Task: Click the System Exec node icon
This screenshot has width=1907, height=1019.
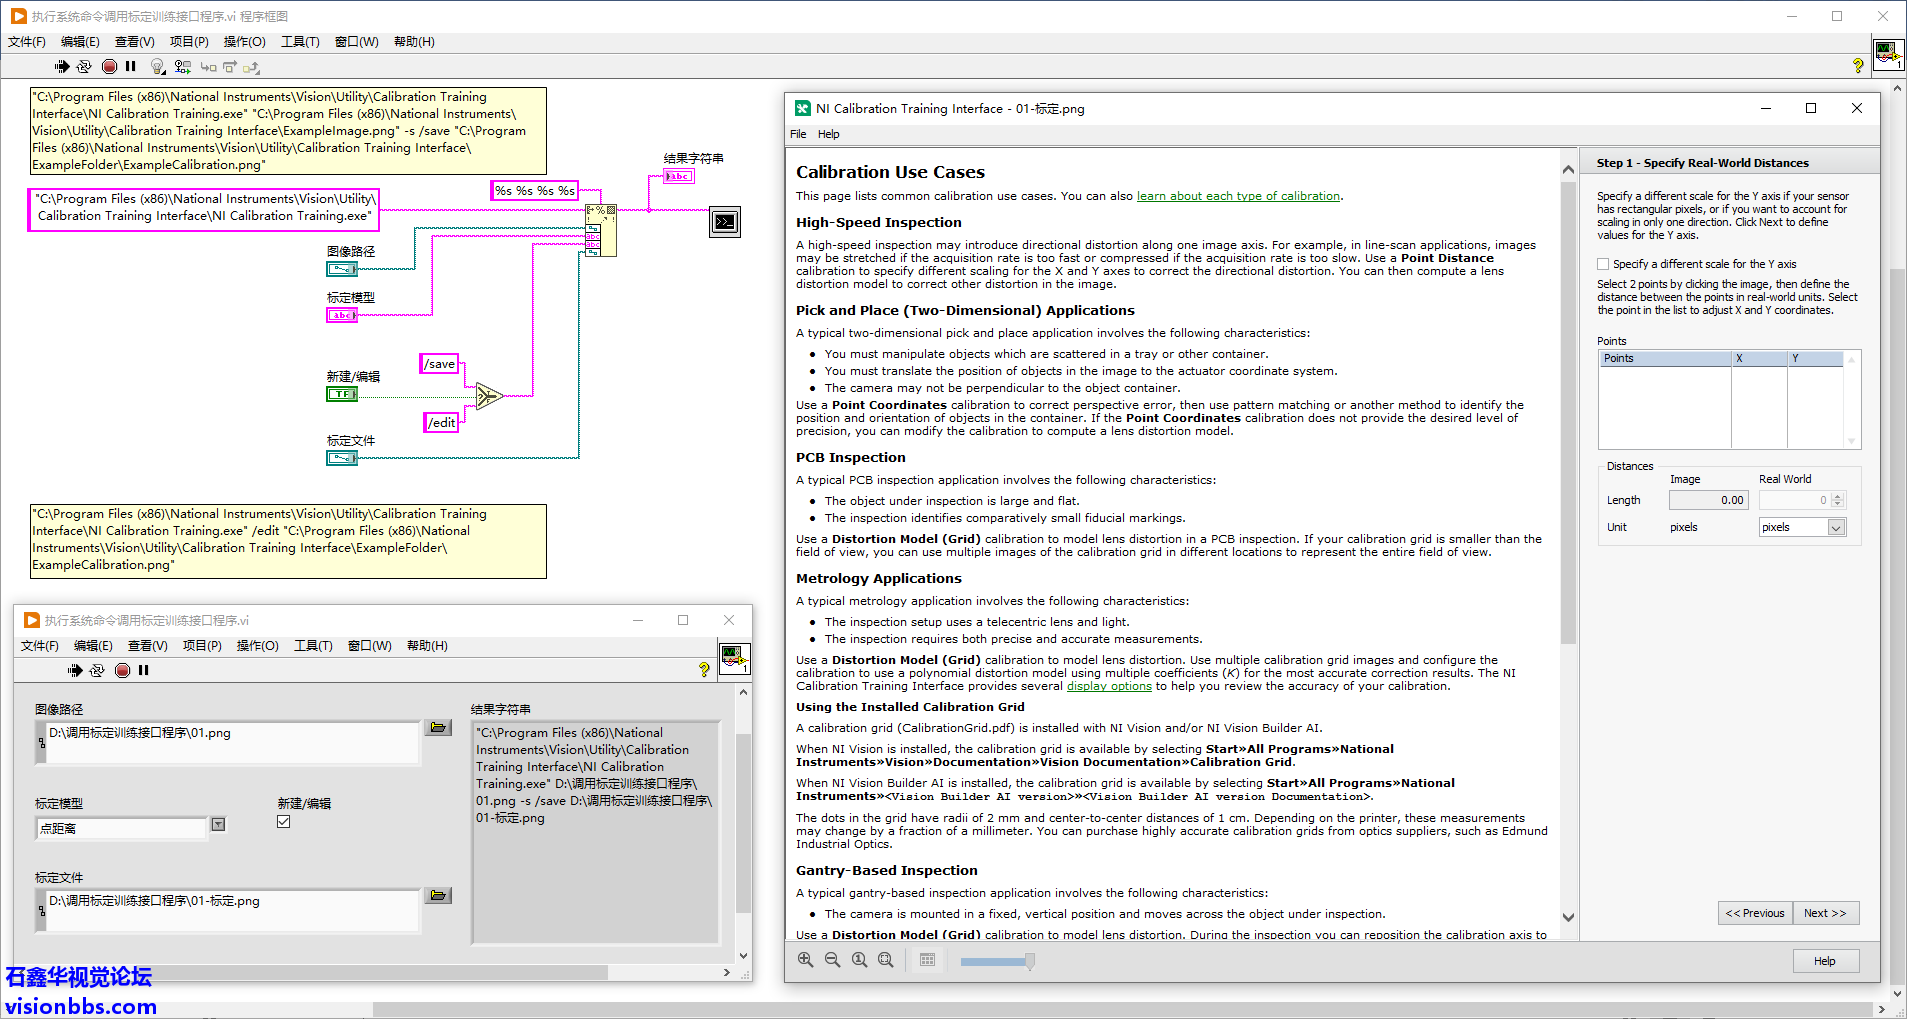Action: pyautogui.click(x=725, y=221)
